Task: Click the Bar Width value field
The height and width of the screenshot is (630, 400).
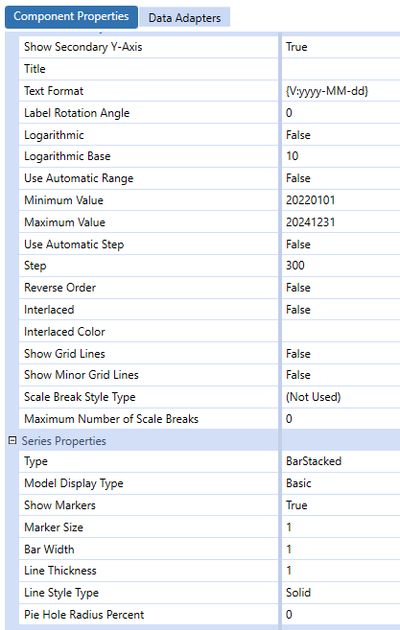Action: click(341, 549)
